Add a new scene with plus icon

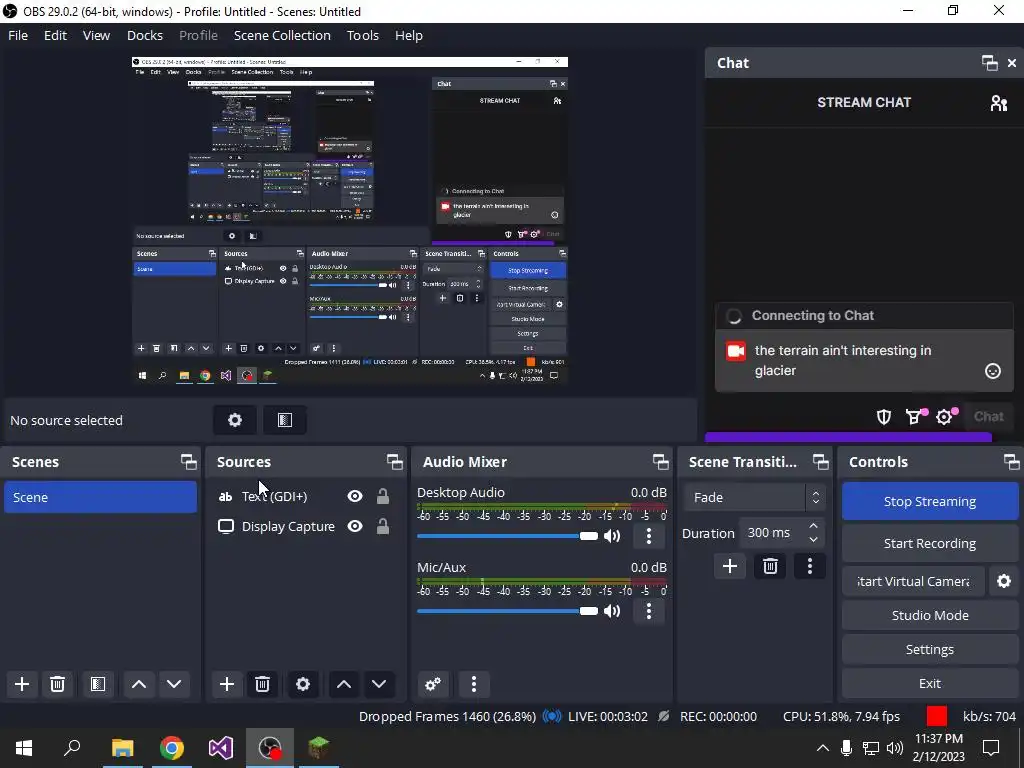click(22, 684)
